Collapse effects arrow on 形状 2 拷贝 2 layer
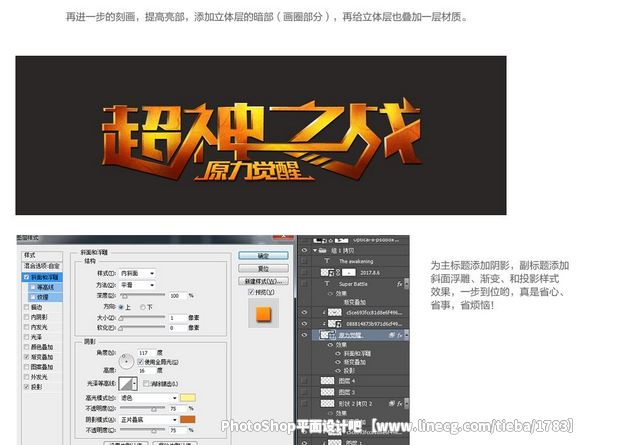This screenshot has width=629, height=445. click(x=406, y=403)
